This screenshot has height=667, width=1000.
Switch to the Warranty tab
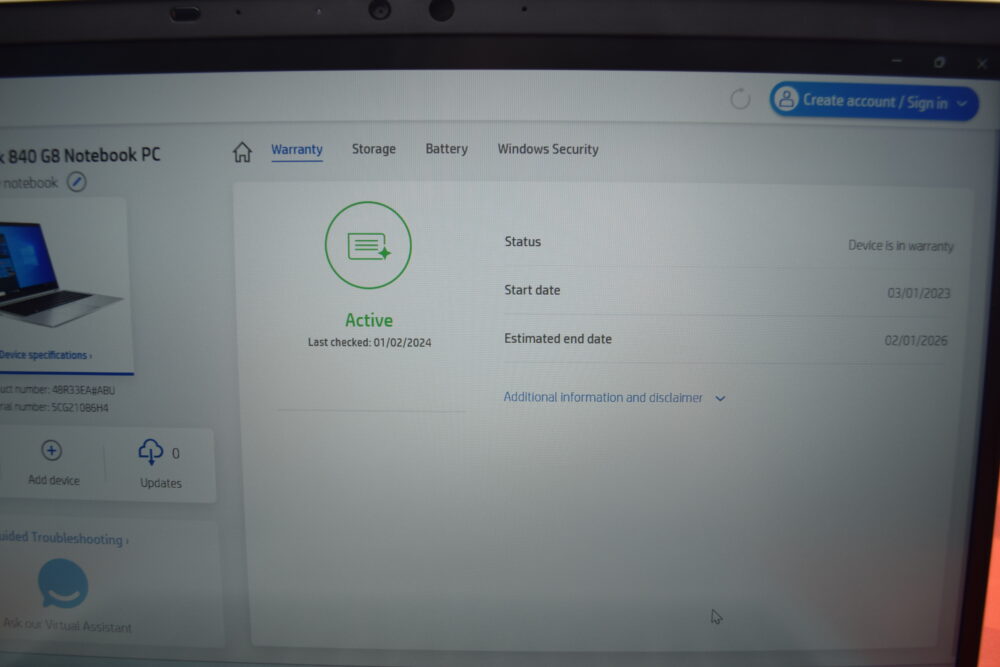[x=297, y=150]
